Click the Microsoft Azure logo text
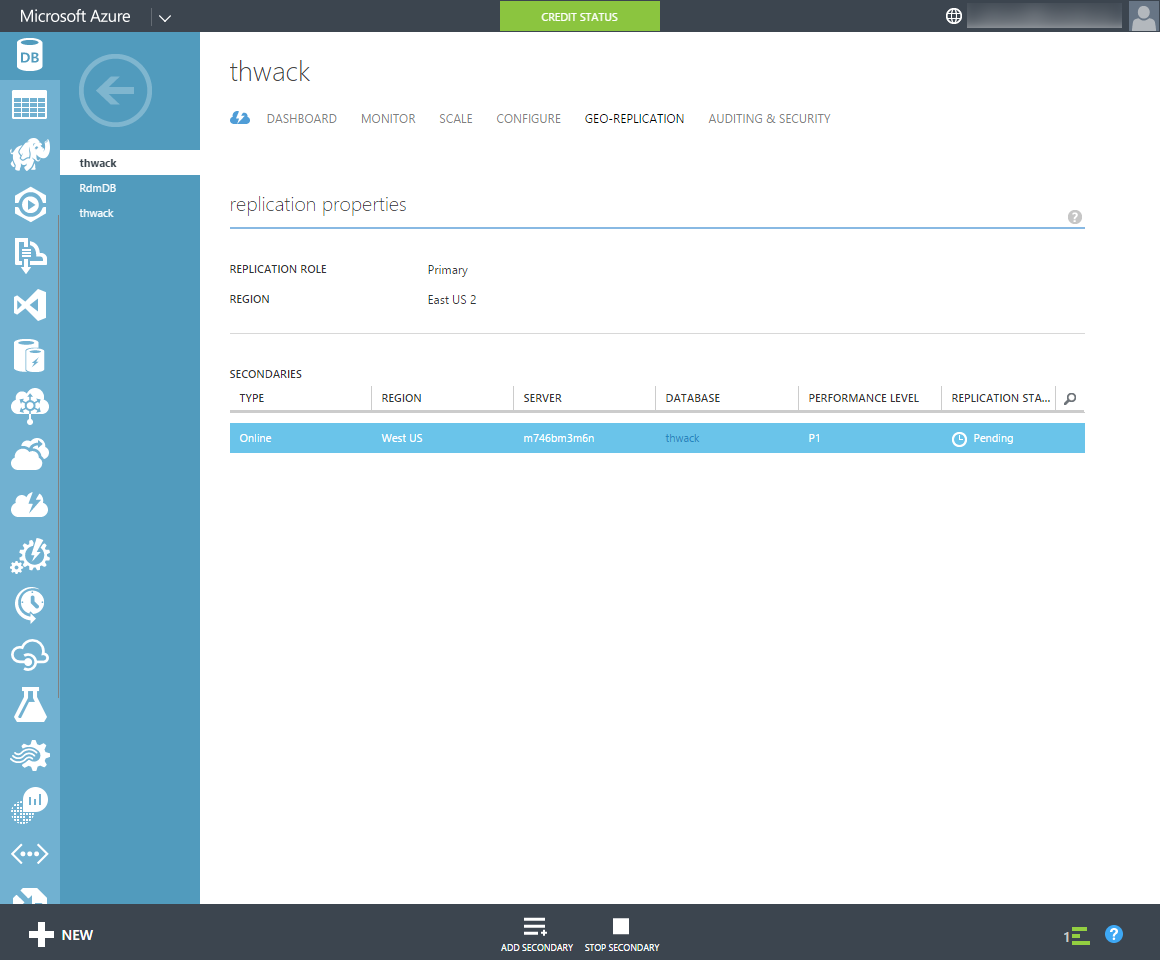Viewport: 1160px width, 960px height. (75, 16)
